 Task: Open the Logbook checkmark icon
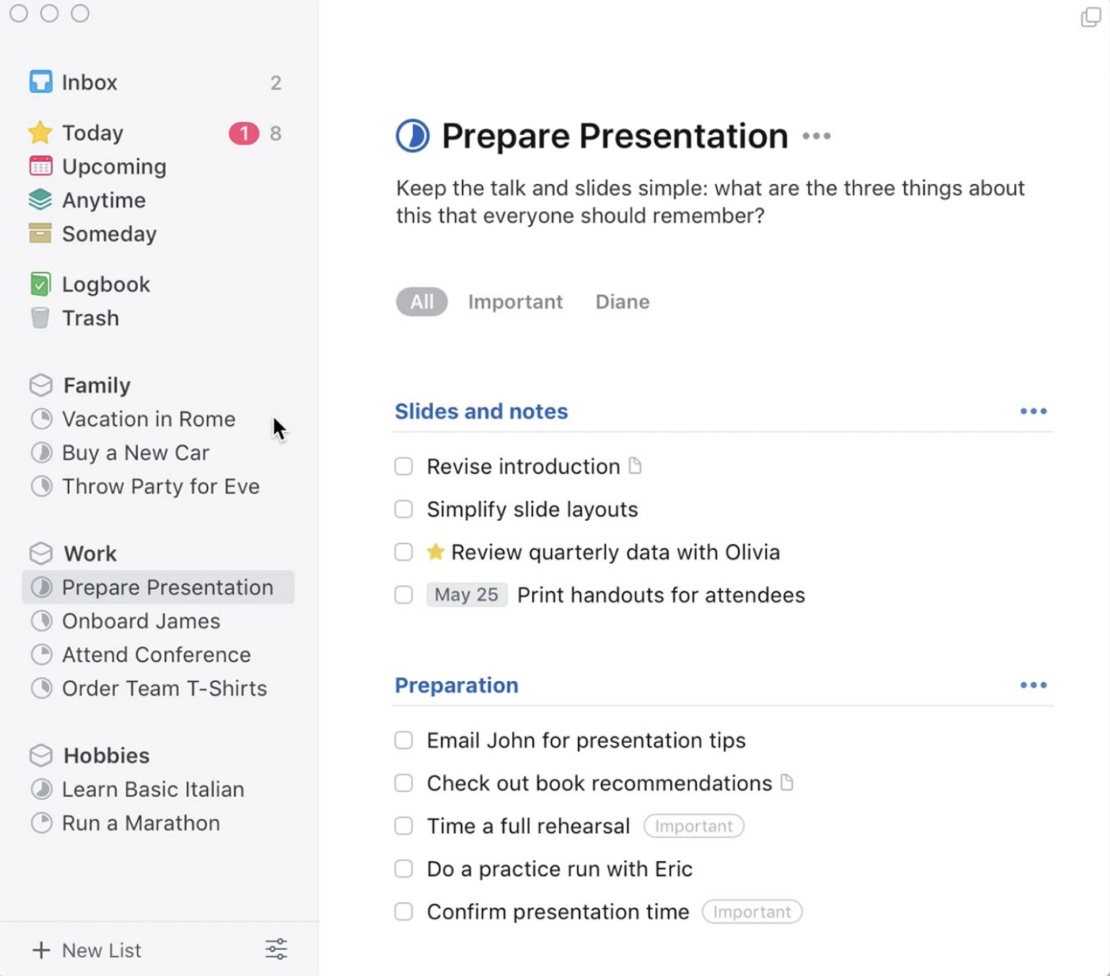tap(38, 284)
